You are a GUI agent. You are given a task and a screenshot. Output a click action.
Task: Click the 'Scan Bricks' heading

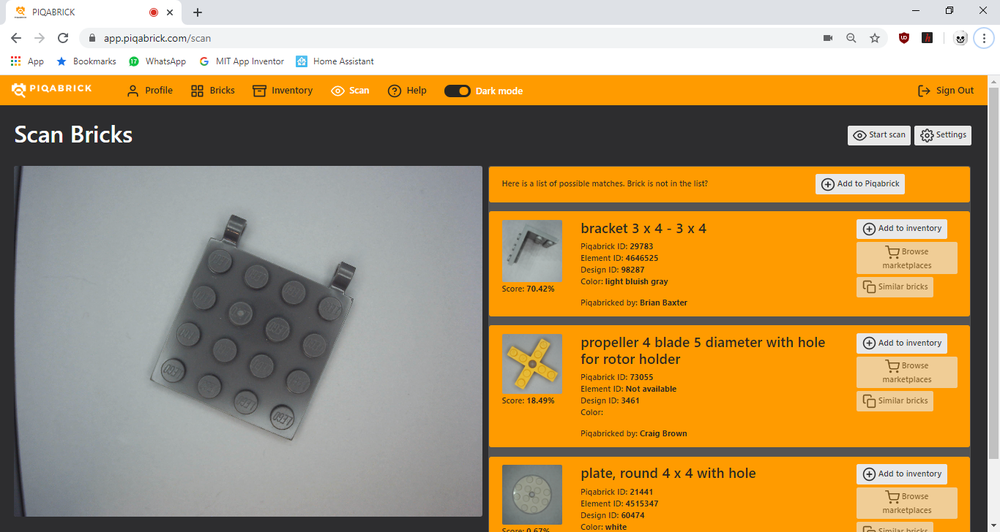(x=73, y=135)
